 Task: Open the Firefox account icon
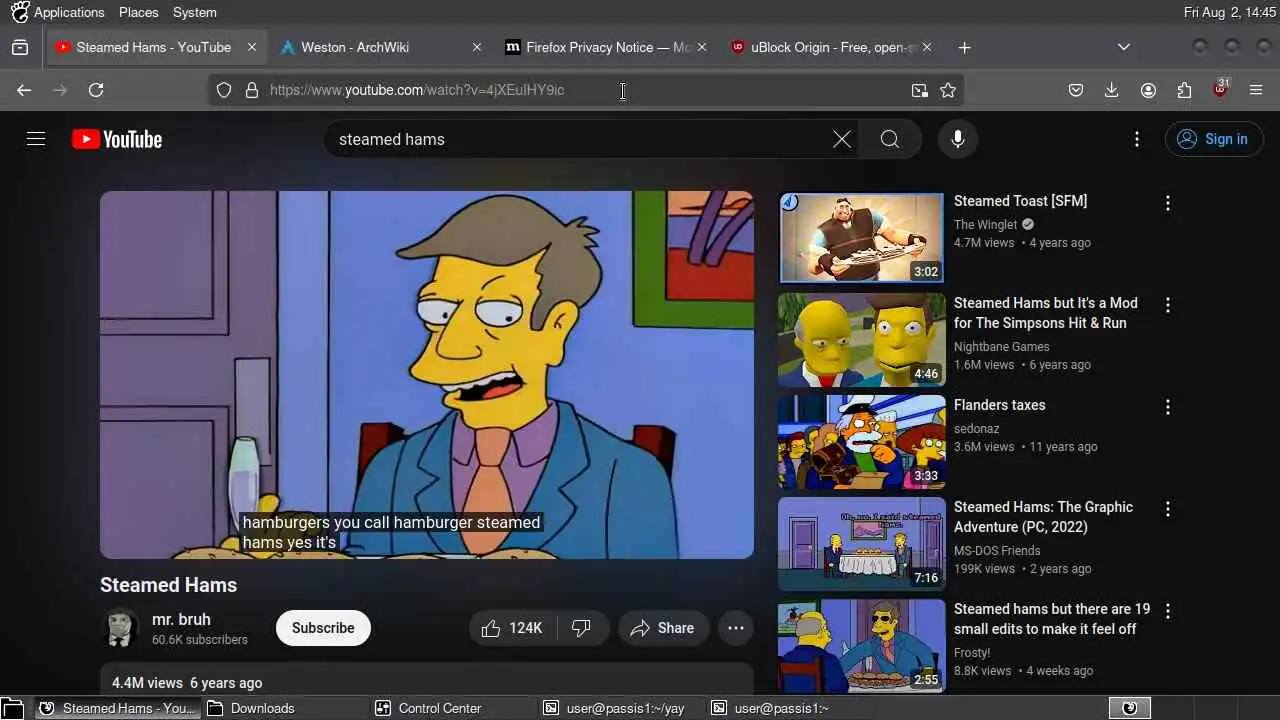point(1148,90)
